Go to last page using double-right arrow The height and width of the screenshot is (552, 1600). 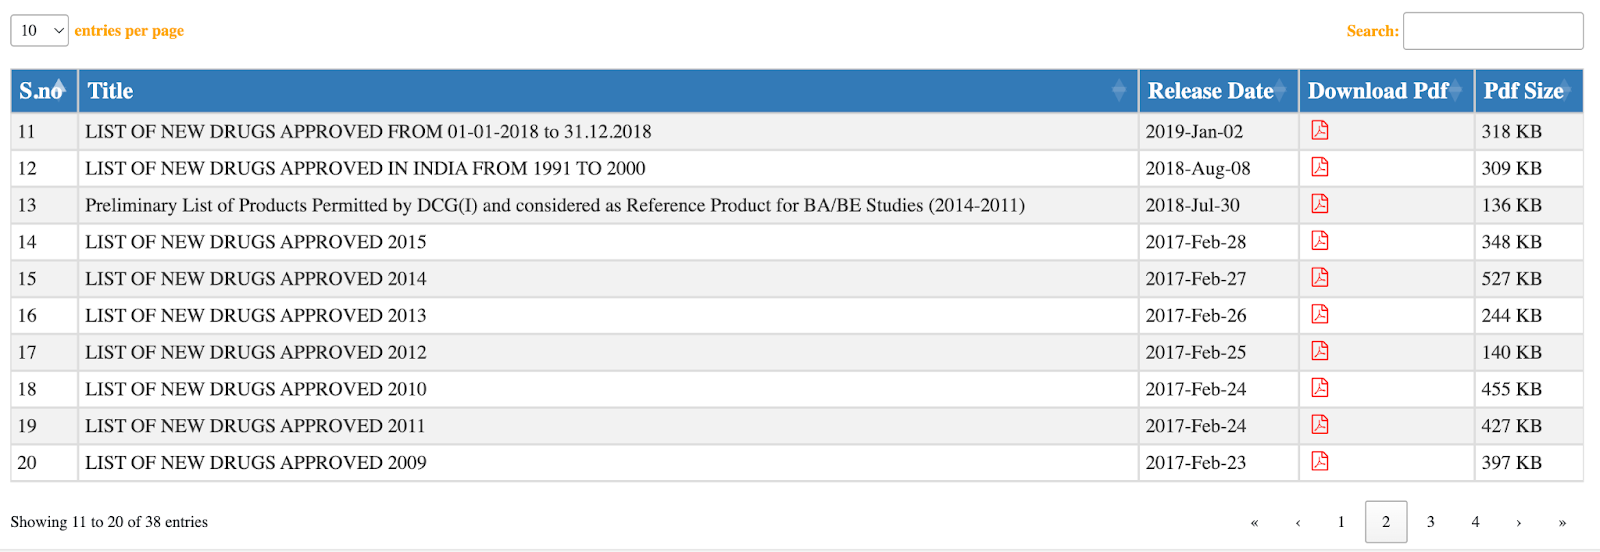click(1562, 522)
